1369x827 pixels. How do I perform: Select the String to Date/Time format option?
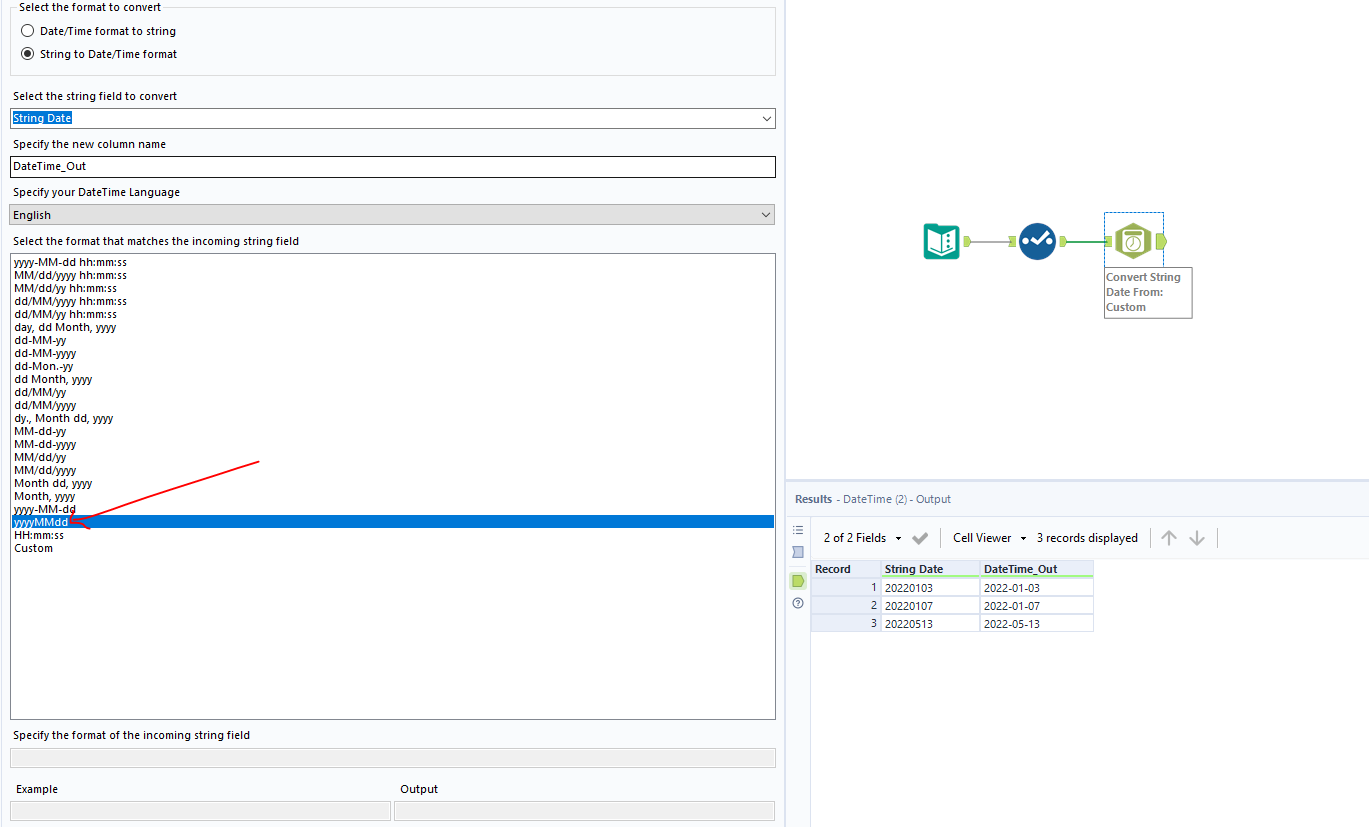click(x=27, y=53)
